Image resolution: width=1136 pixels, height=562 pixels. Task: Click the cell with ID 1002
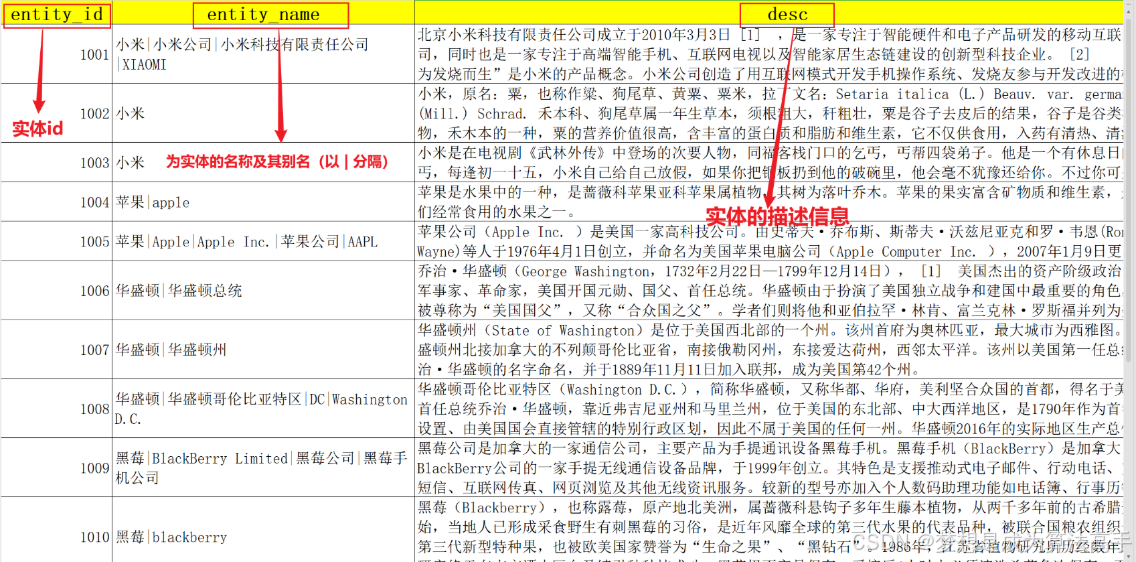click(x=57, y=113)
